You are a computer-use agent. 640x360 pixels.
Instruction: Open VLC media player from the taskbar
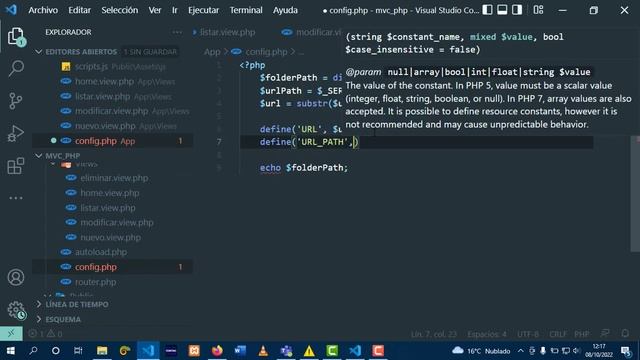[x=263, y=351]
